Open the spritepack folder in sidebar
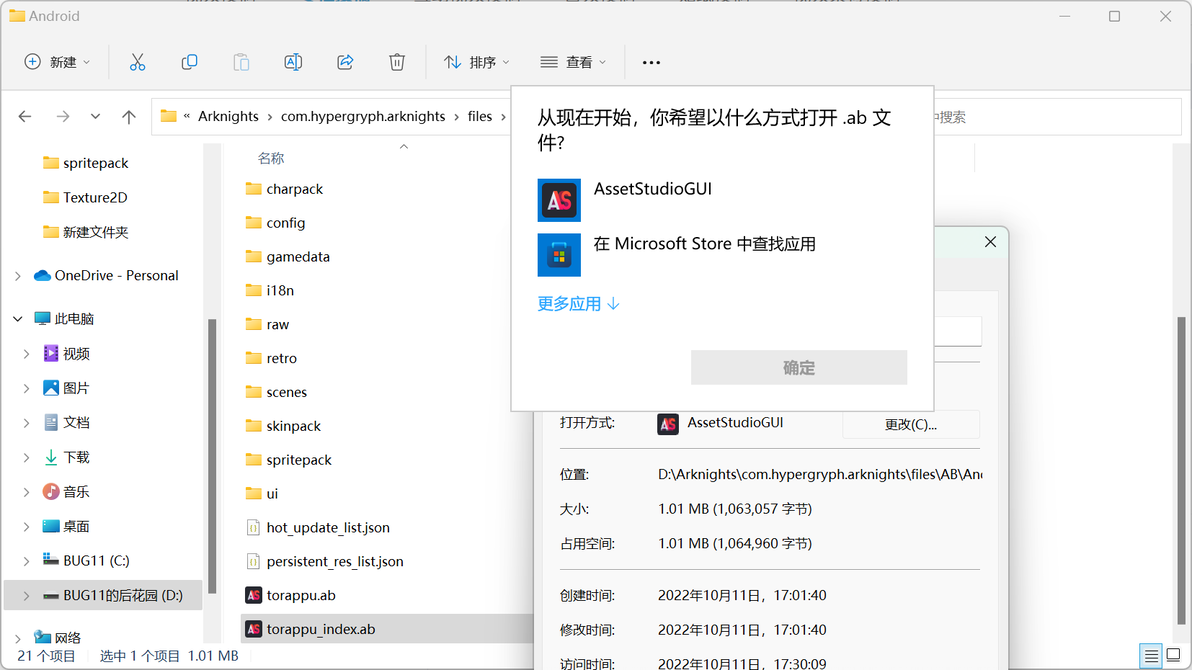Viewport: 1192px width, 670px height. tap(96, 163)
